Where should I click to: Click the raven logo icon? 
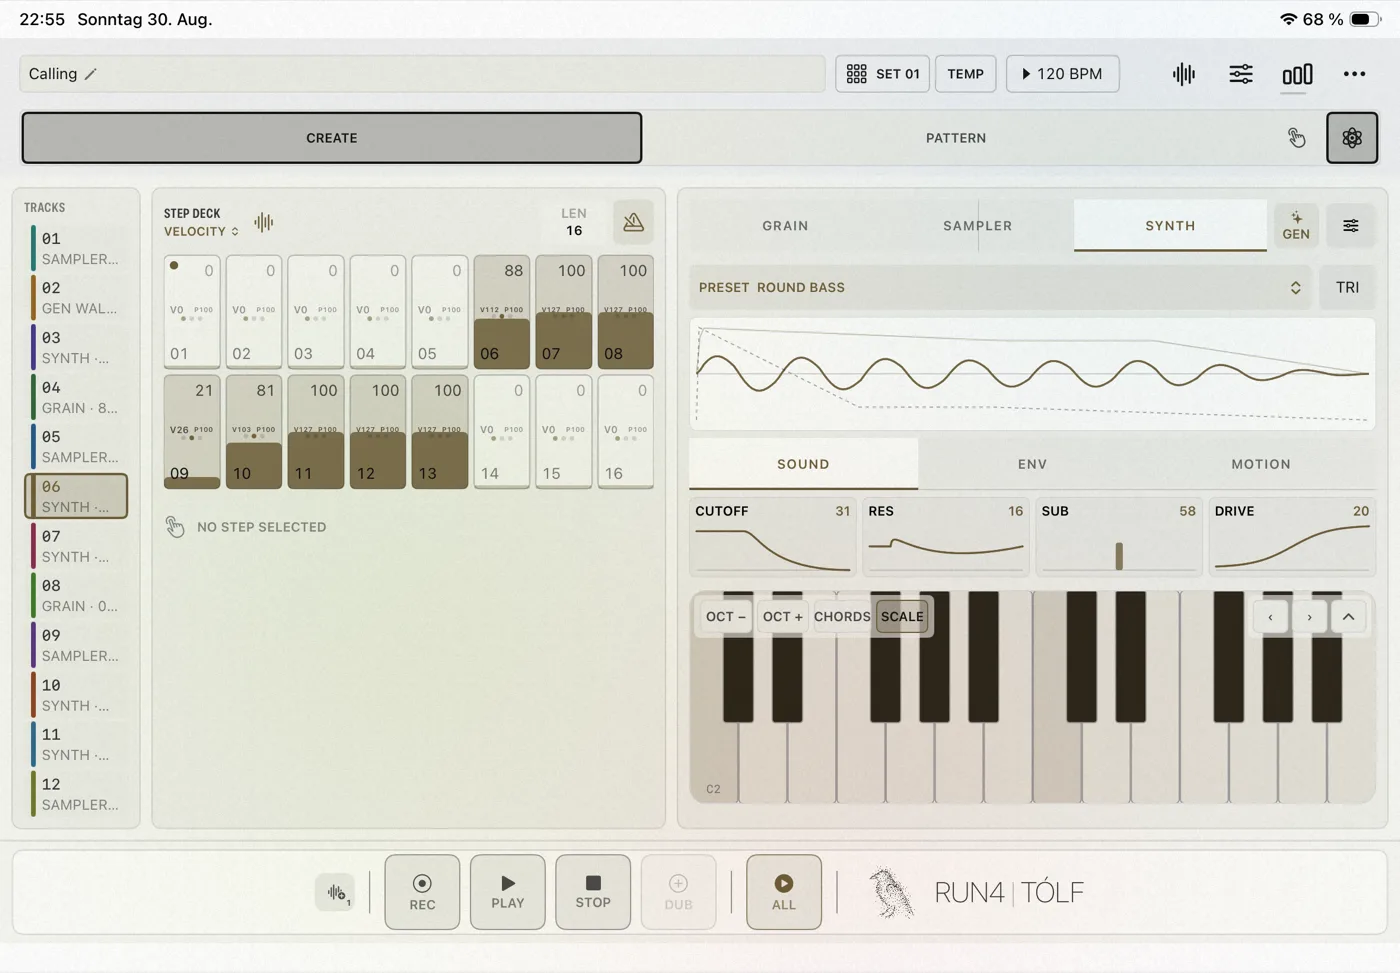(x=890, y=892)
